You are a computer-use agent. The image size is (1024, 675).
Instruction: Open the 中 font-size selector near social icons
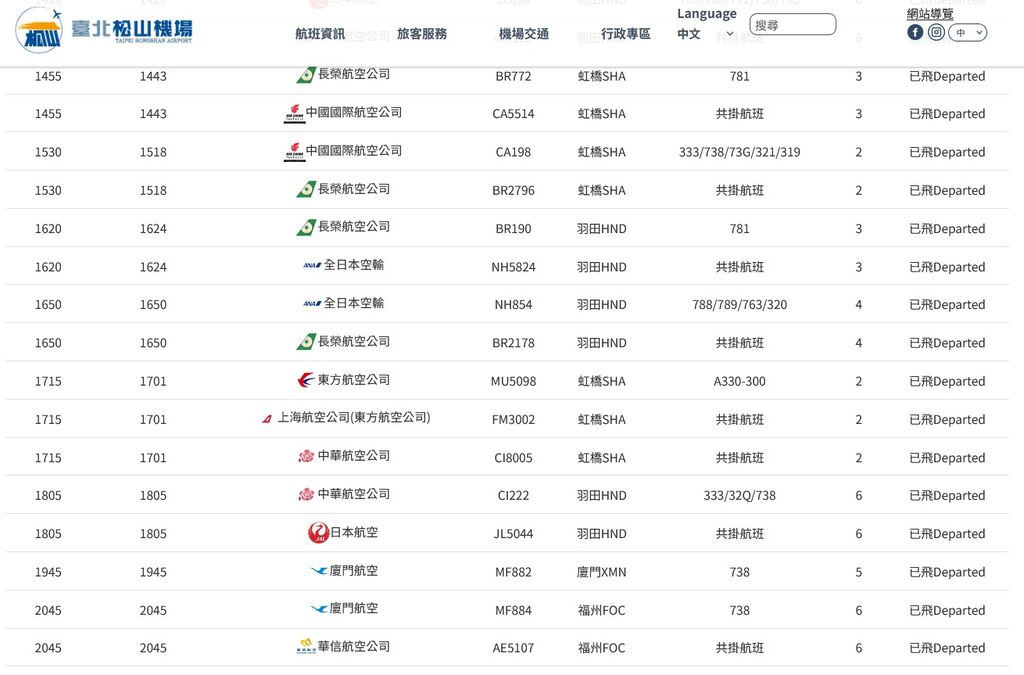(967, 33)
